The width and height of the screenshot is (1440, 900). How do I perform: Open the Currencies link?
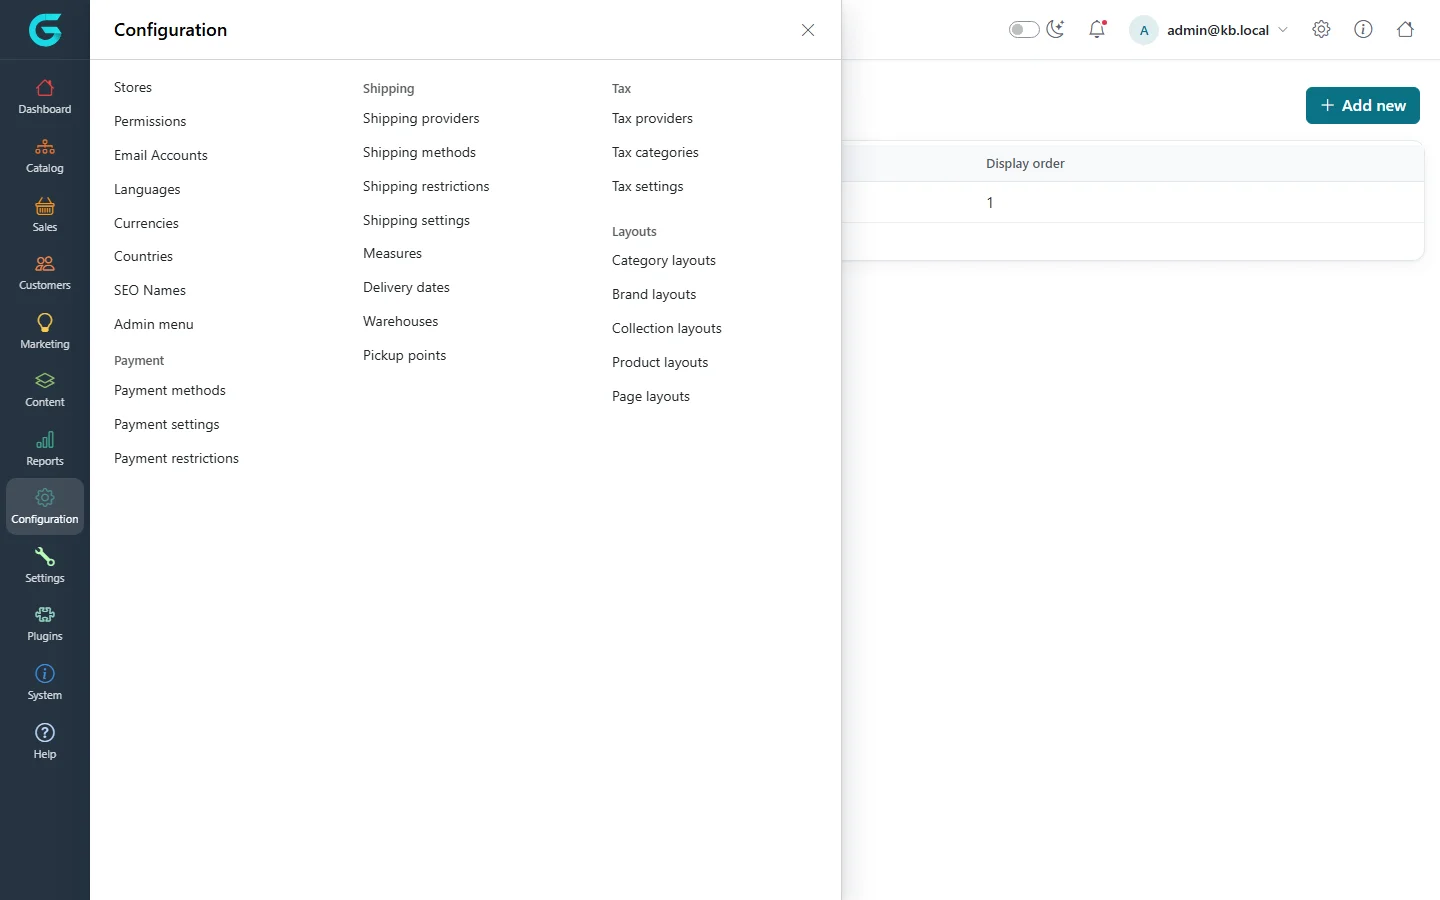click(x=146, y=223)
